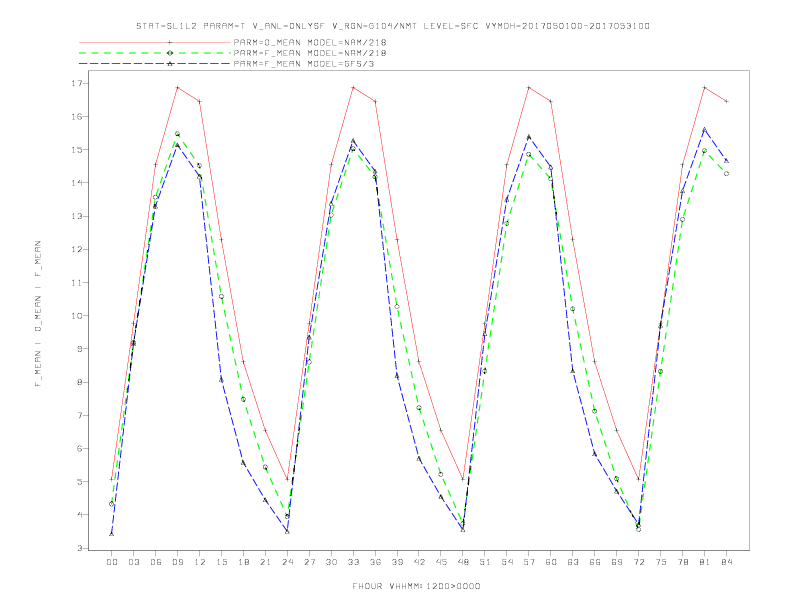Click y-axis tick label 10
Screen dimensions: 792x612
tap(76, 316)
